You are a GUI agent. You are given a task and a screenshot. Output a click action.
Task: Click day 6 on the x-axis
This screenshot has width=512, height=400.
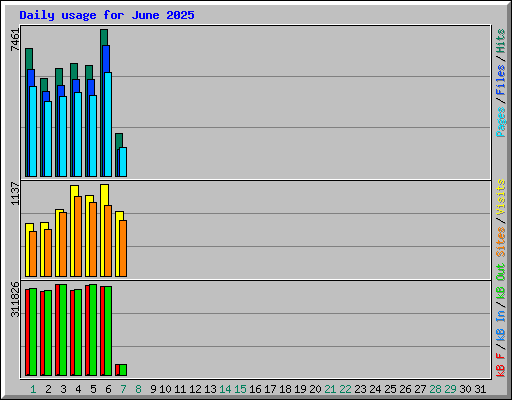[x=108, y=389]
